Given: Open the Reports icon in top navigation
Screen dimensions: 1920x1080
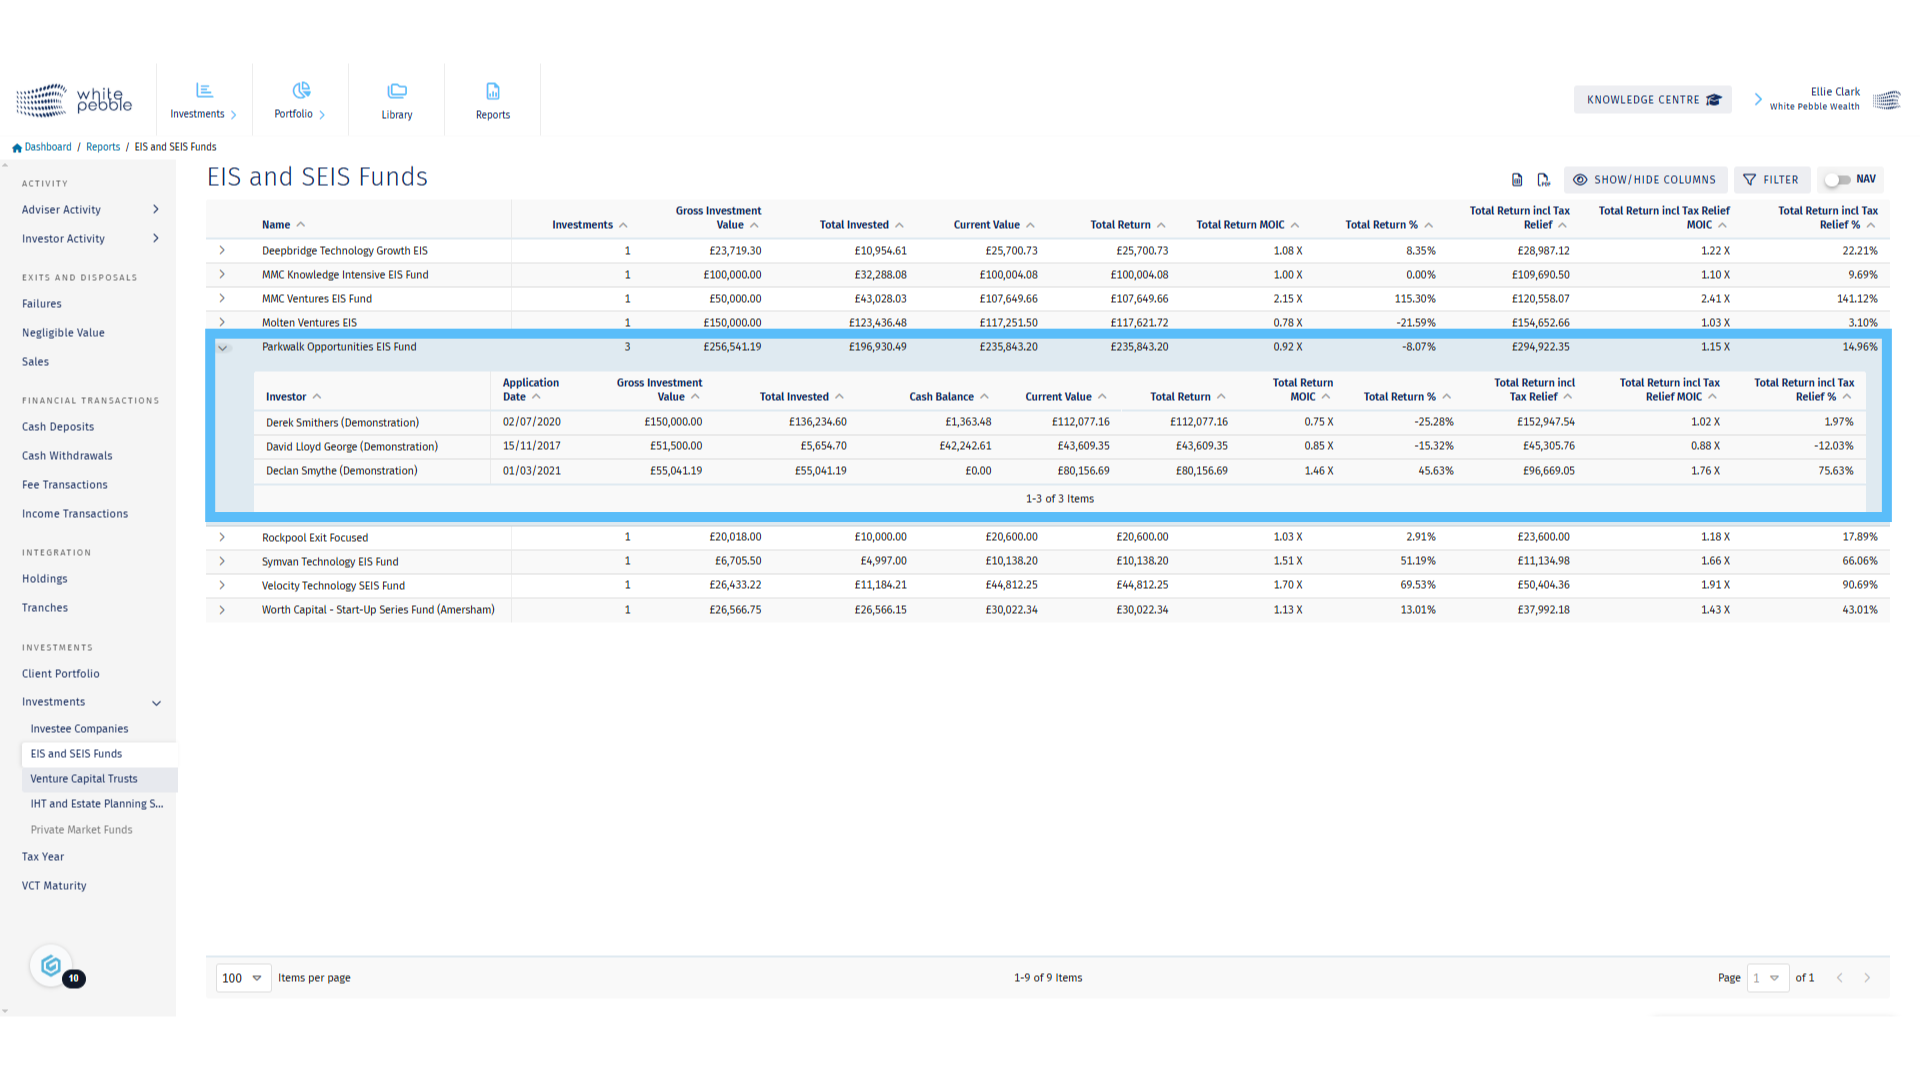Looking at the screenshot, I should pos(493,91).
